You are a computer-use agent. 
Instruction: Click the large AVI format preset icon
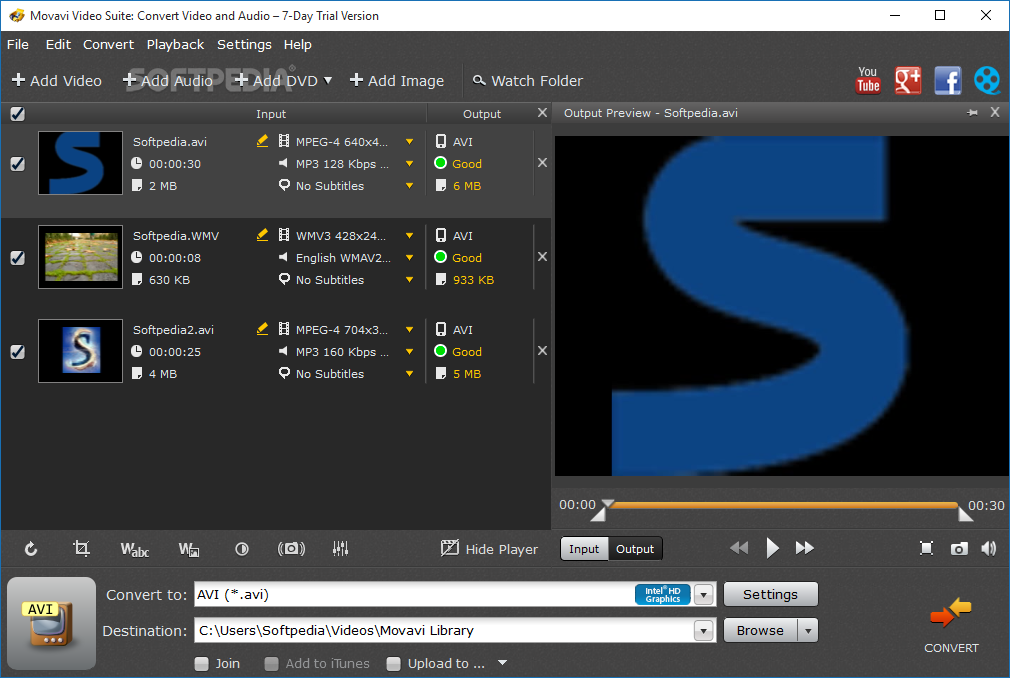point(52,623)
